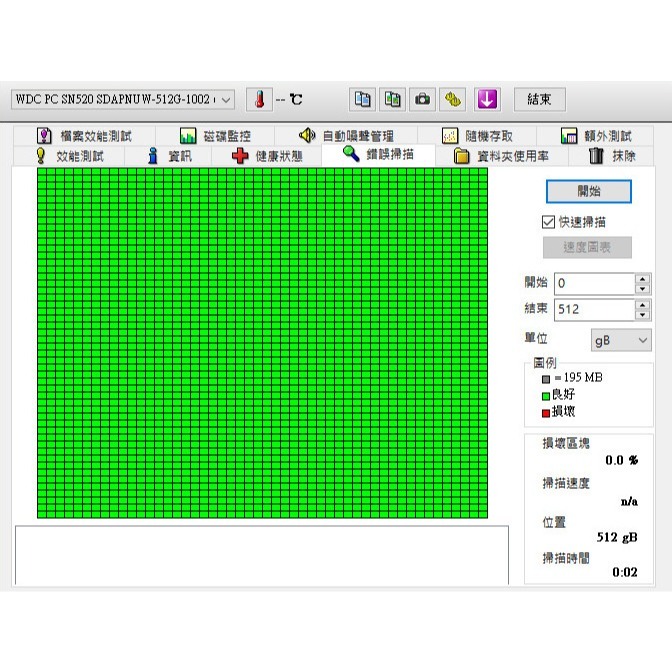Select the 錯誤掃描 tab
This screenshot has width=672, height=672.
[378, 154]
